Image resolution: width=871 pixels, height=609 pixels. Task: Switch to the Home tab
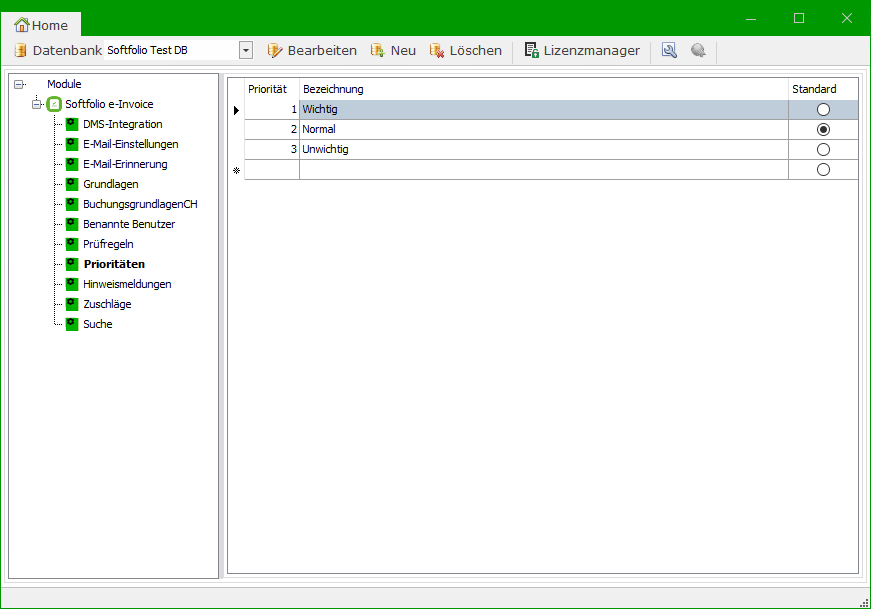(x=42, y=25)
